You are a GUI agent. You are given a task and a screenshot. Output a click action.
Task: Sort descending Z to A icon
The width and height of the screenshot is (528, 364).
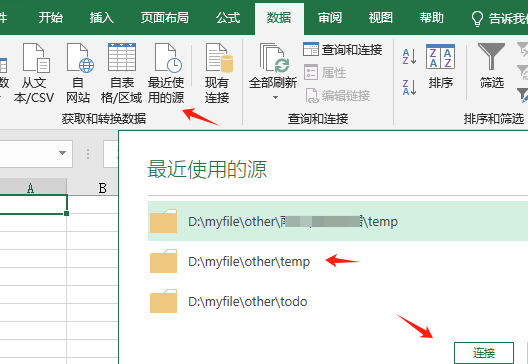pyautogui.click(x=409, y=87)
